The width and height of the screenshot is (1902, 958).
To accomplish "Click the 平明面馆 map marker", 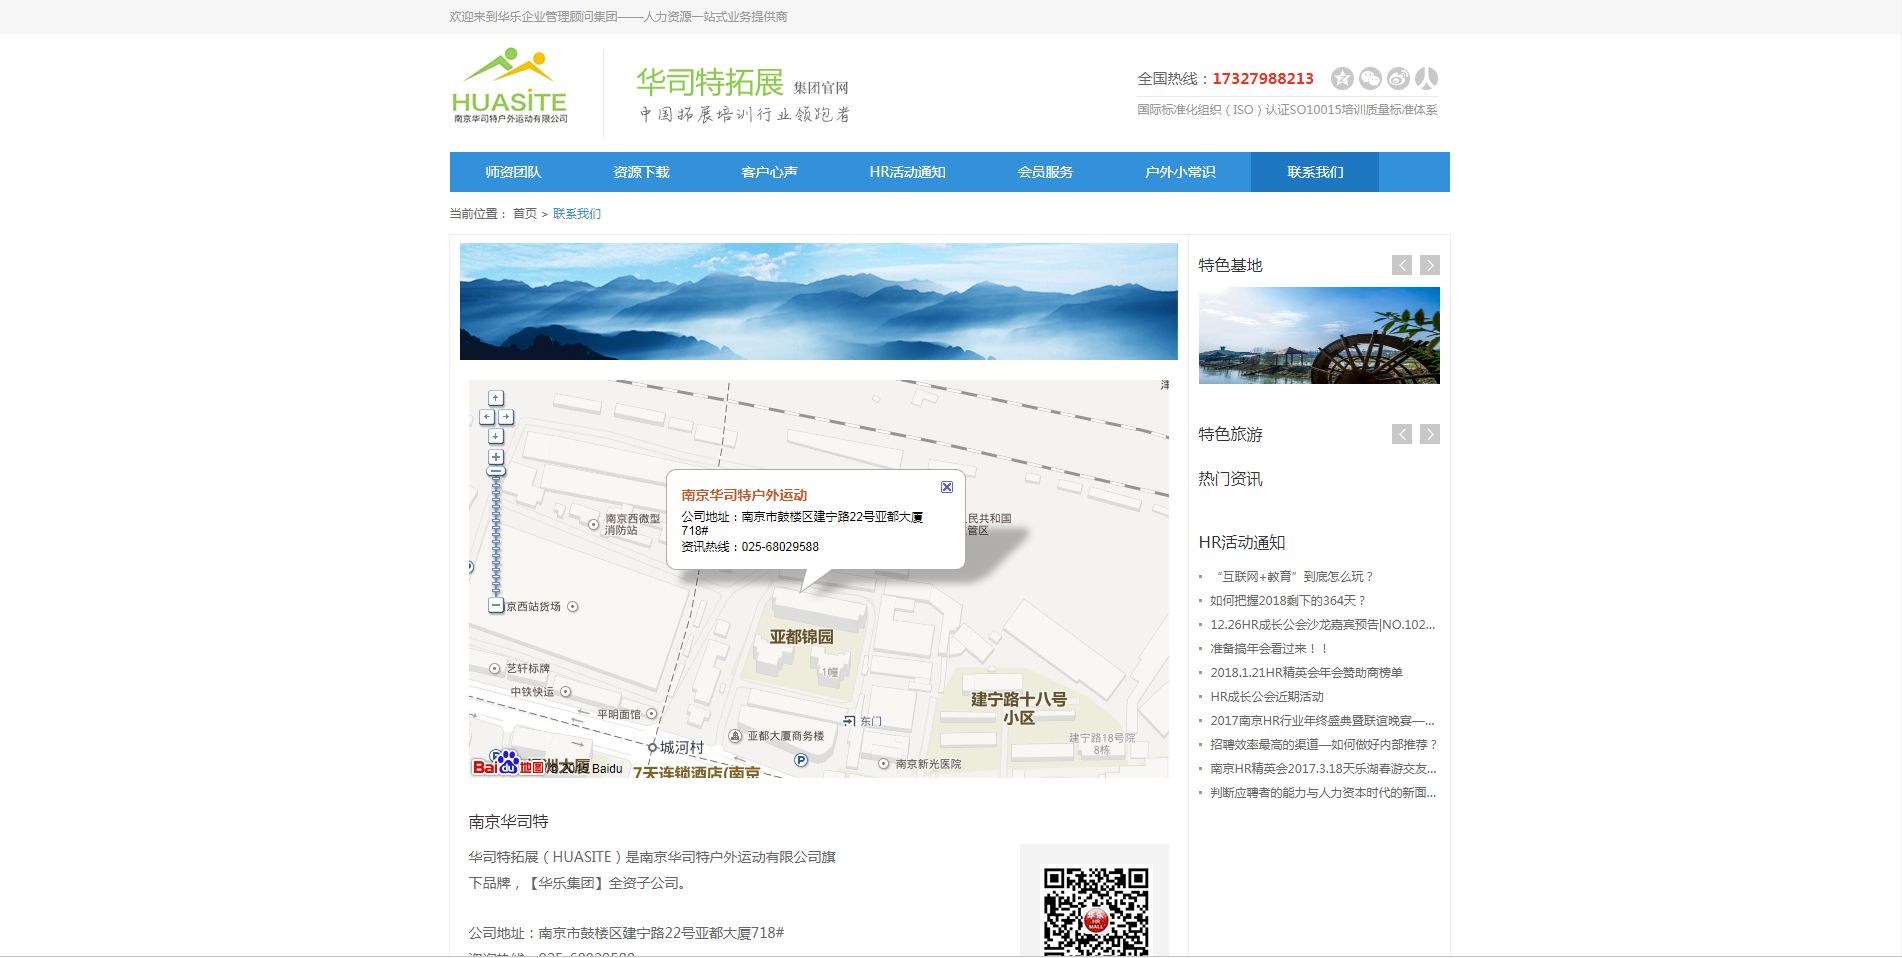I will pyautogui.click(x=652, y=714).
